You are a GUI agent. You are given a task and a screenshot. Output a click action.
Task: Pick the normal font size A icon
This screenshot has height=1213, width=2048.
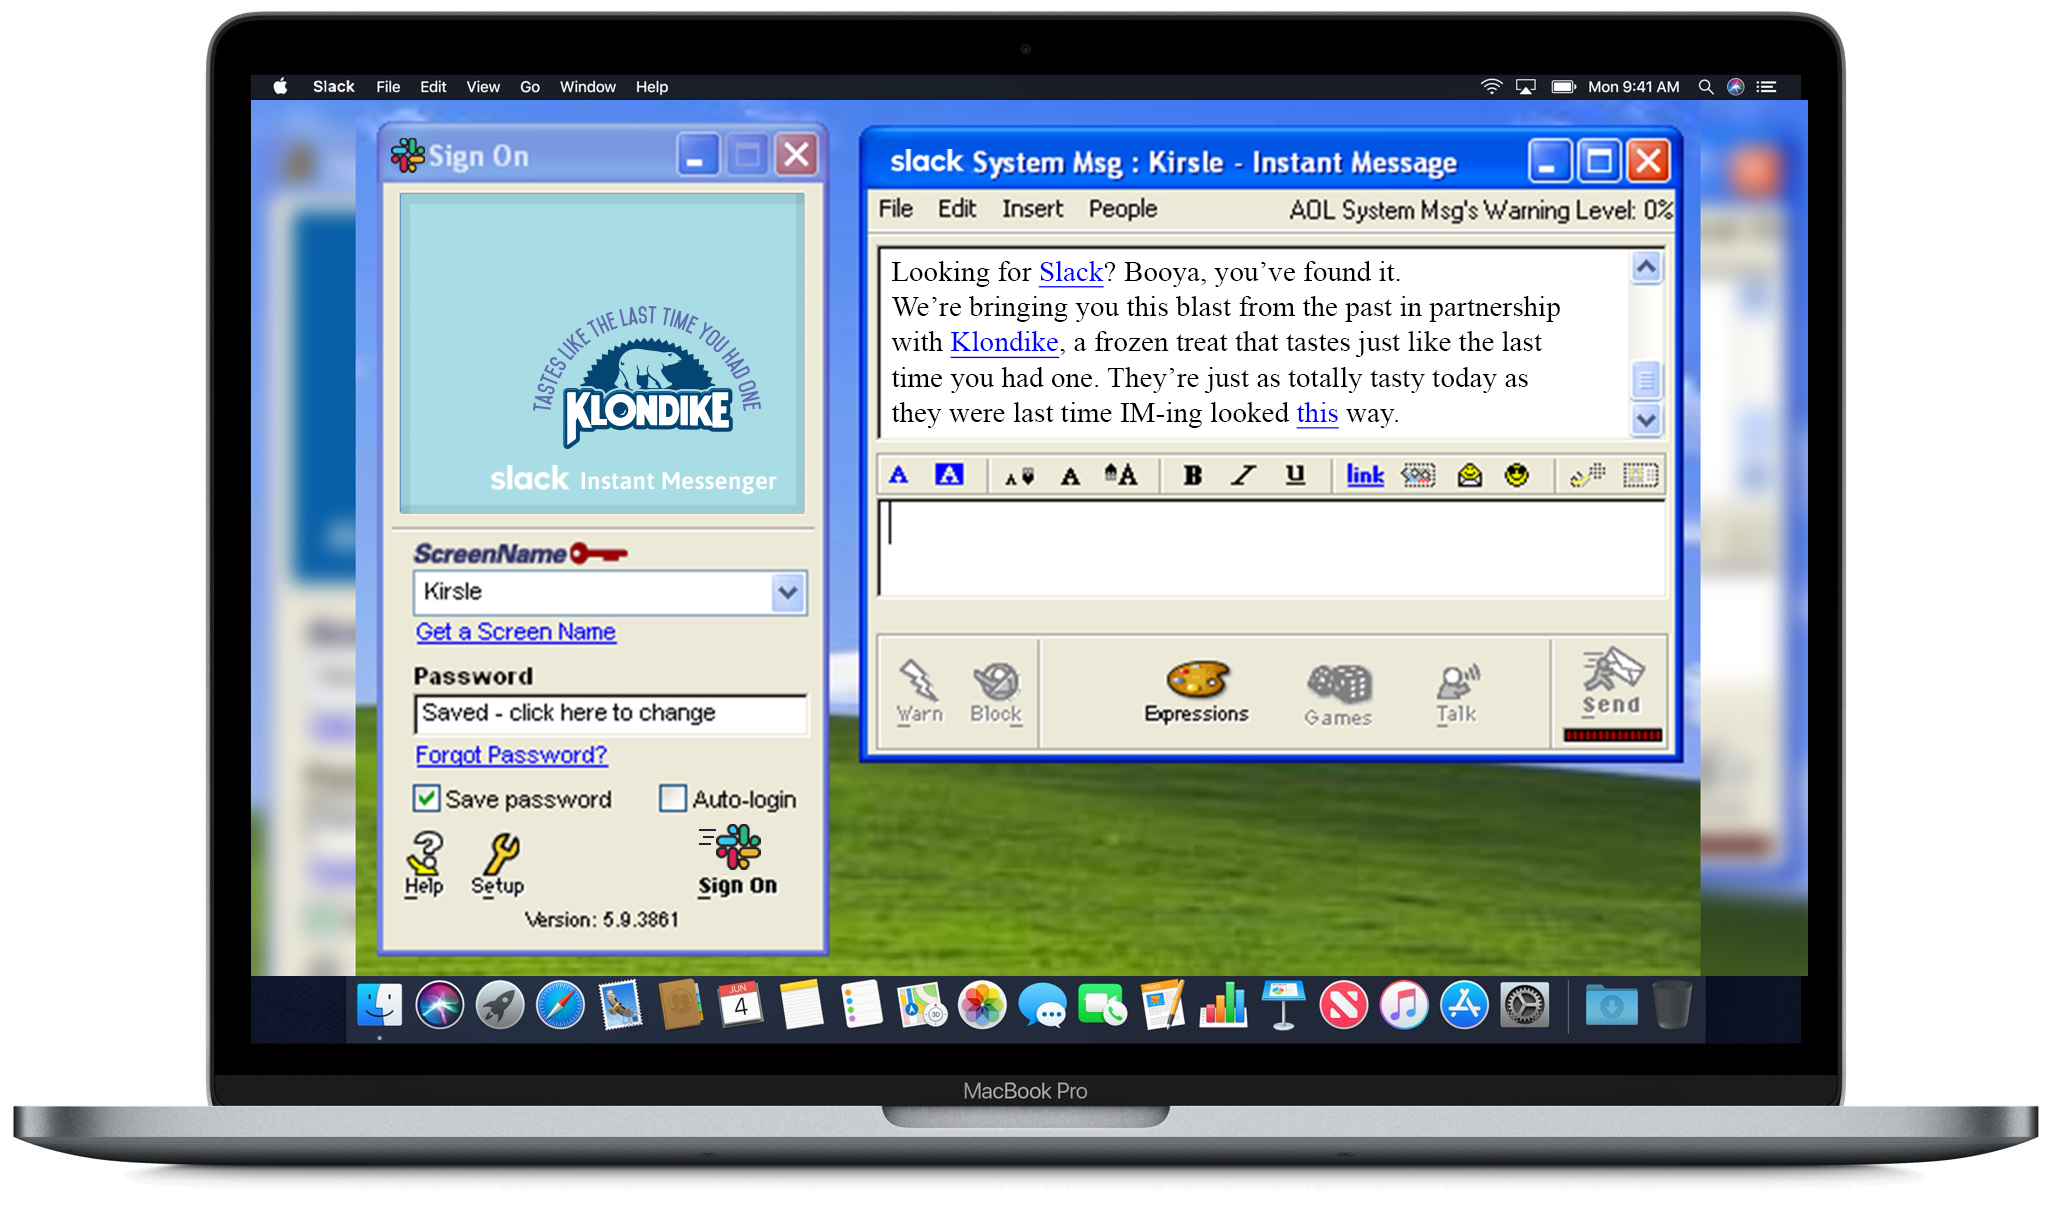(1070, 476)
